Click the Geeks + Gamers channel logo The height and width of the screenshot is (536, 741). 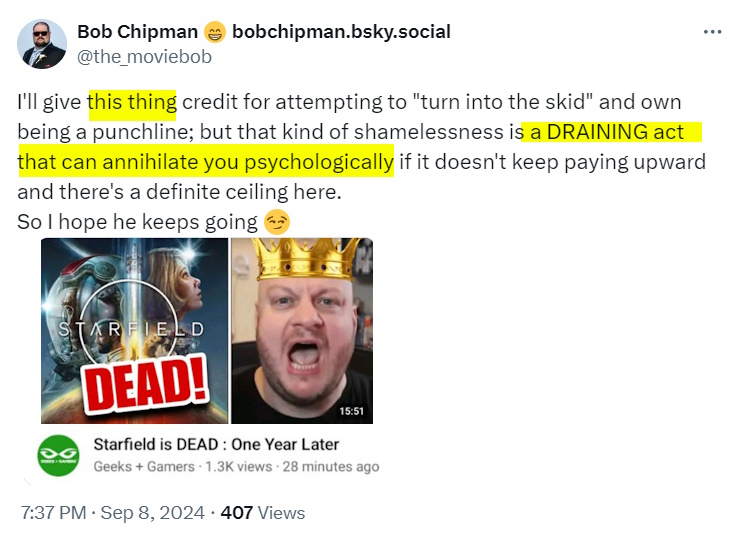point(59,455)
